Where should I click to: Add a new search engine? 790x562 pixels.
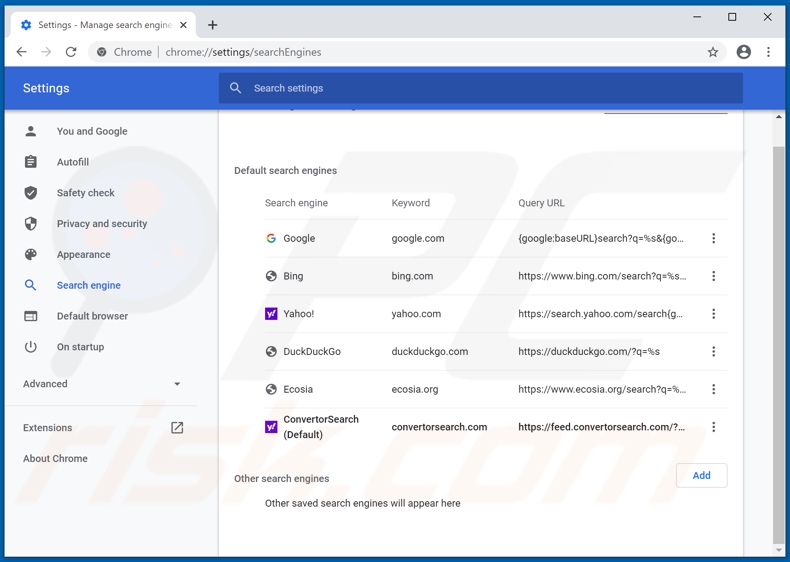(x=701, y=475)
